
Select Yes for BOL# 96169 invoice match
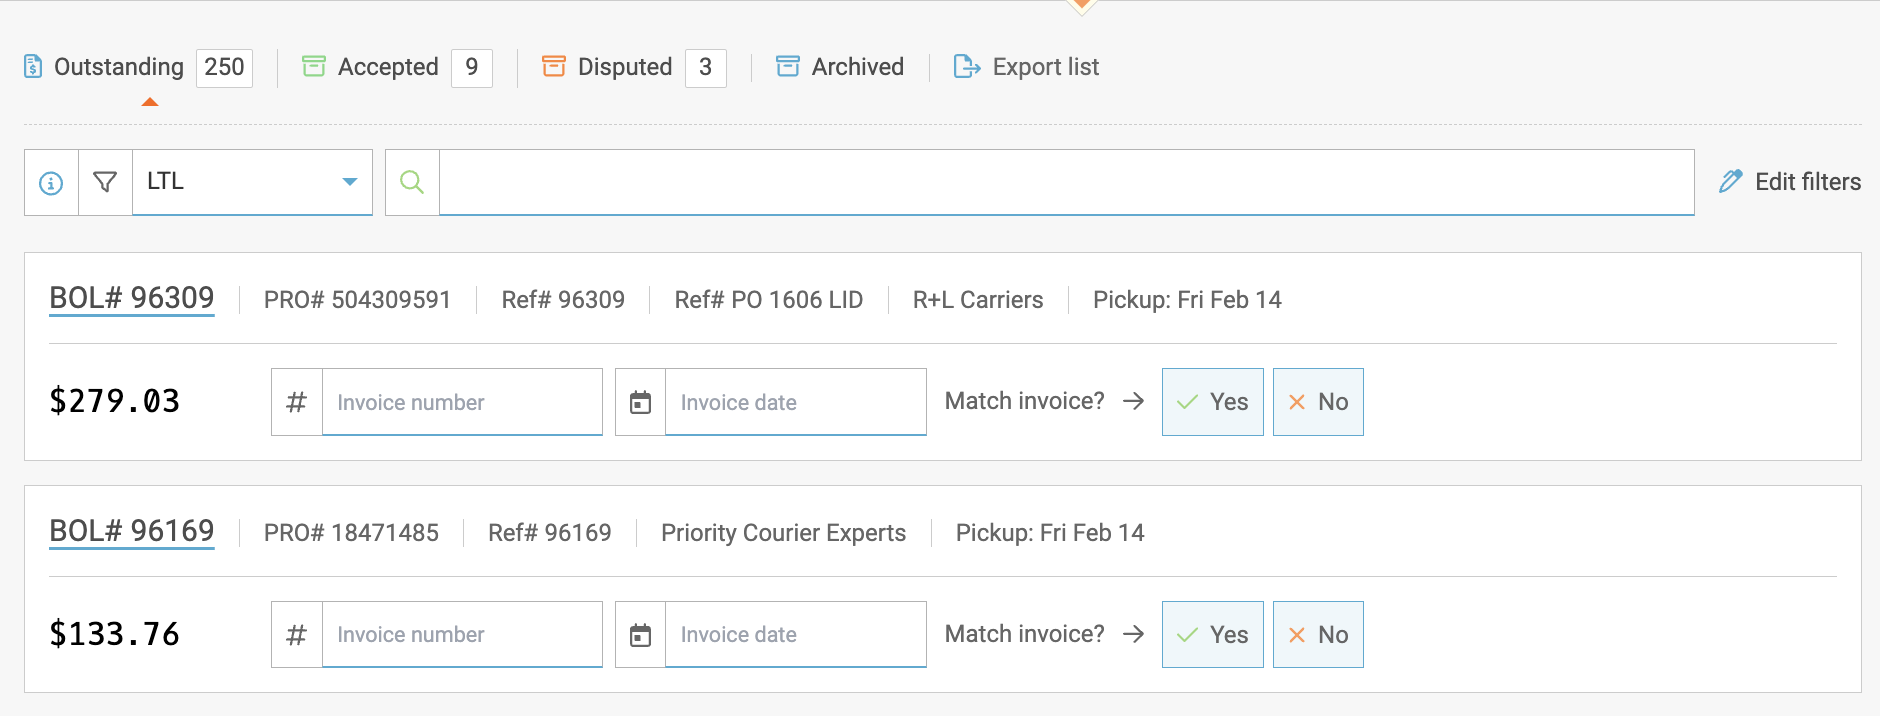1212,634
